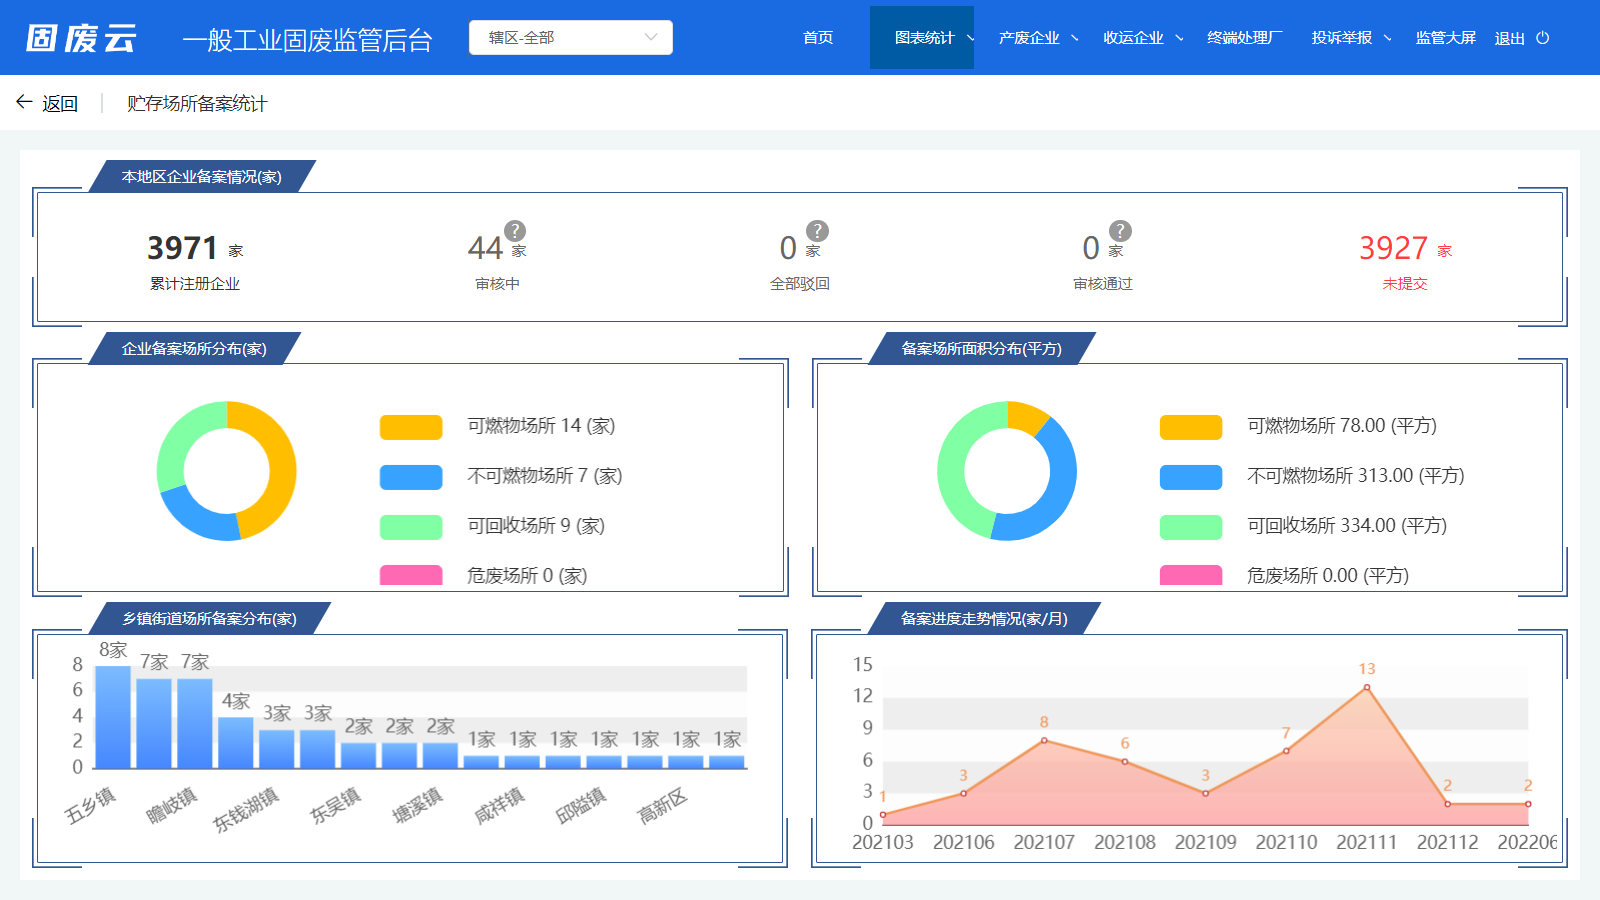Click the 固废云 logo
This screenshot has height=900, width=1600.
click(81, 38)
